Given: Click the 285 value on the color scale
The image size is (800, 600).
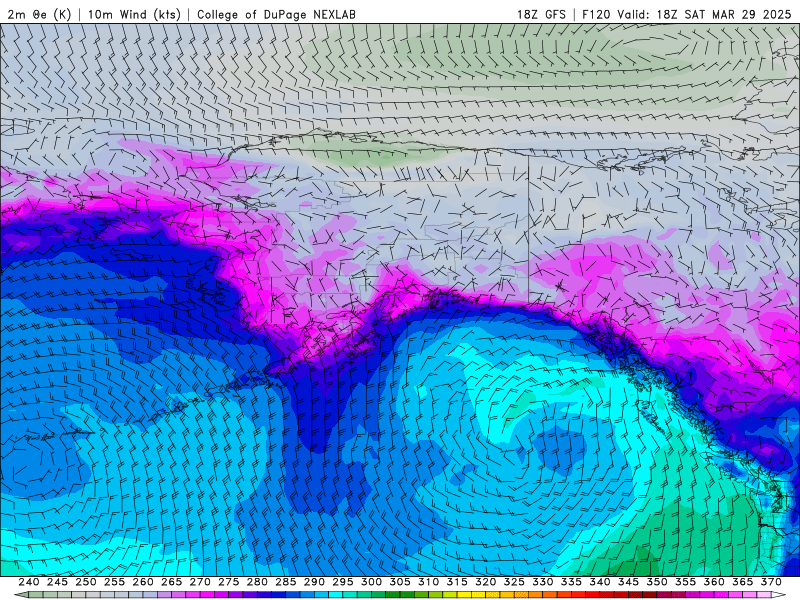Looking at the screenshot, I should coord(286,582).
